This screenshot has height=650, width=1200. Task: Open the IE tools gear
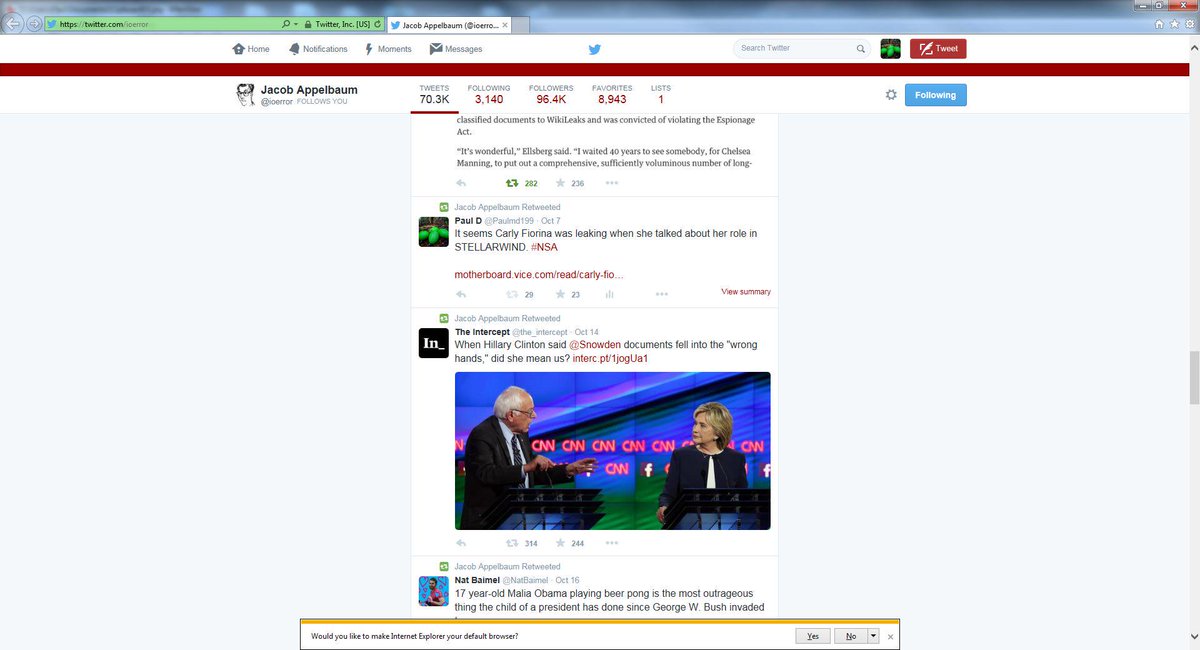(x=1189, y=23)
